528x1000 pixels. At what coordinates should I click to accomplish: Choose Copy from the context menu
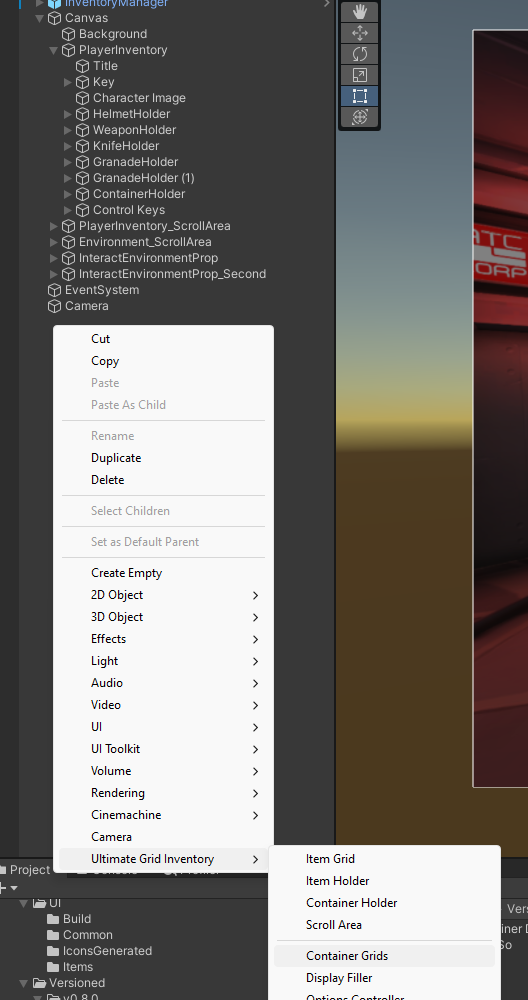point(163,361)
